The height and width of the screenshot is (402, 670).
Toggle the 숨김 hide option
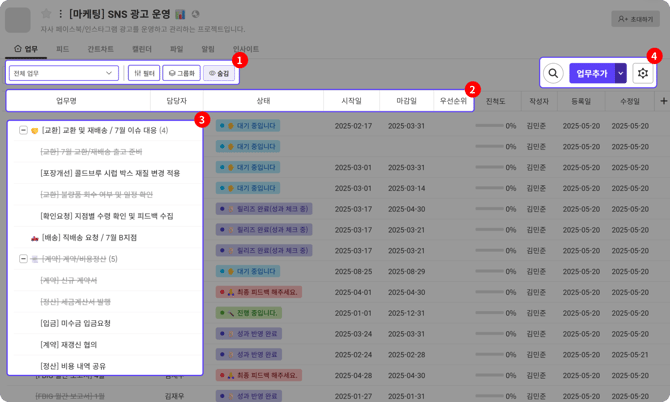(x=218, y=73)
